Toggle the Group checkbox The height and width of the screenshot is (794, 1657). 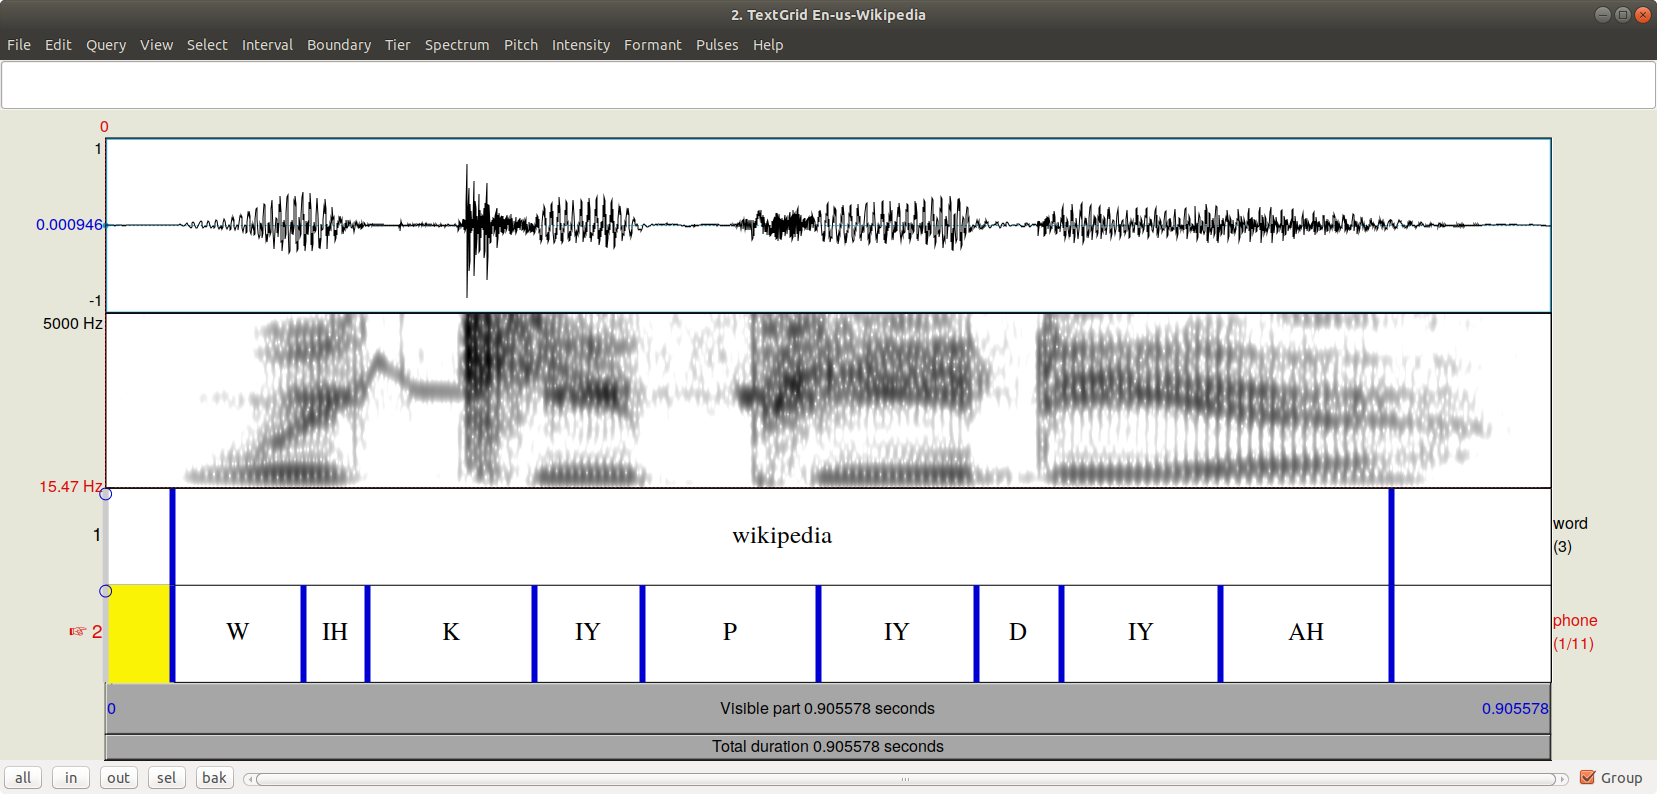click(1587, 778)
